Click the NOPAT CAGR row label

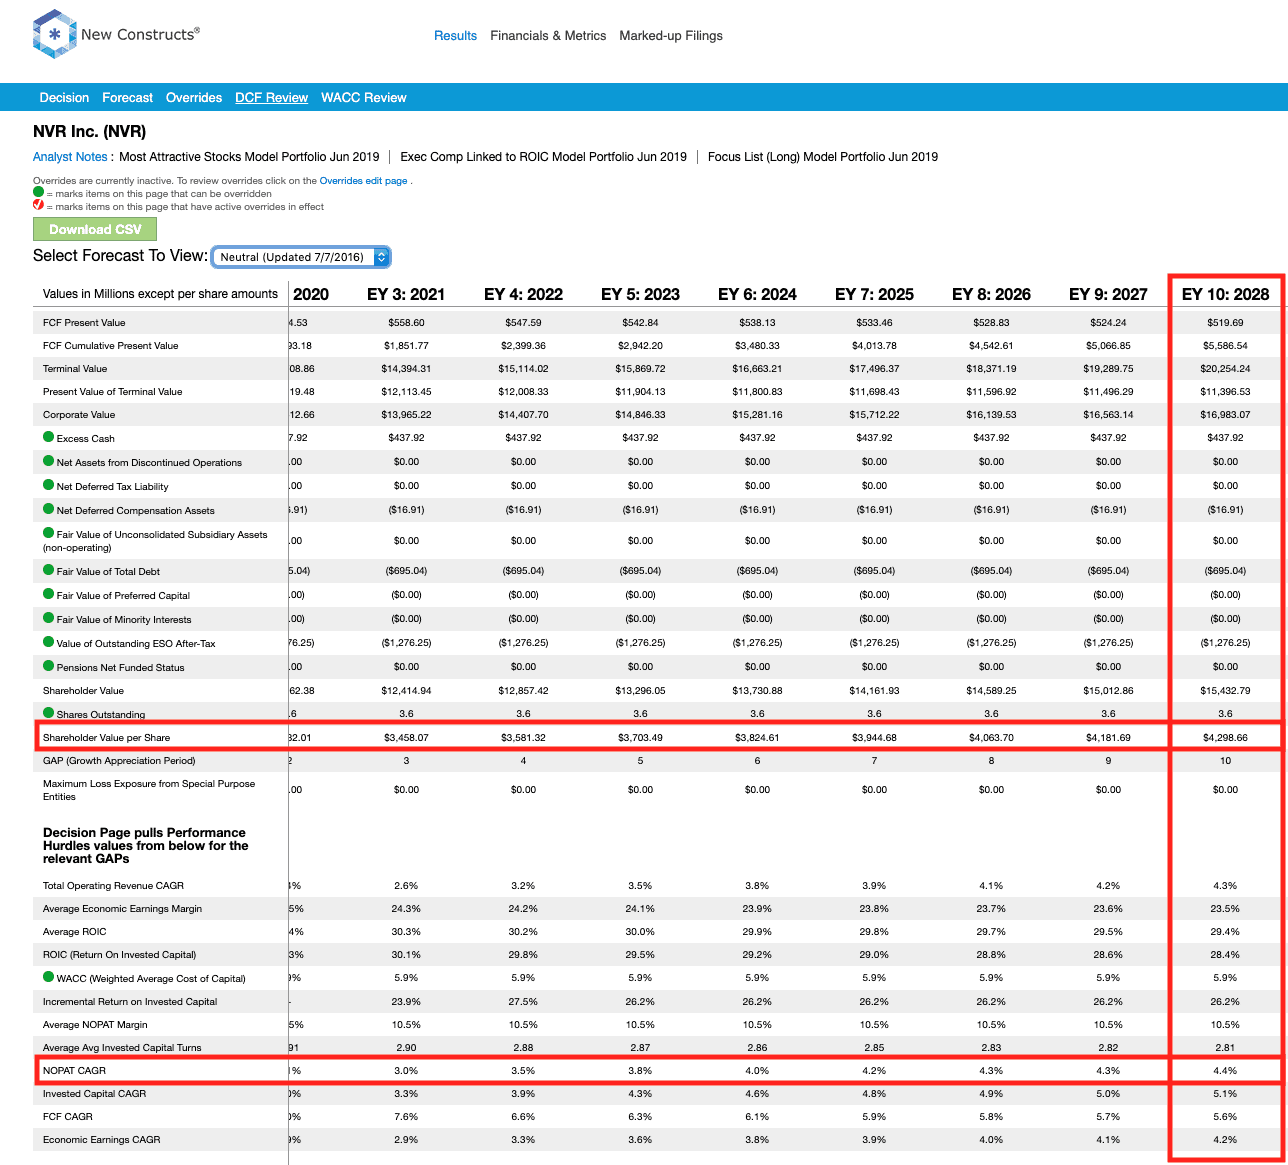[74, 1070]
